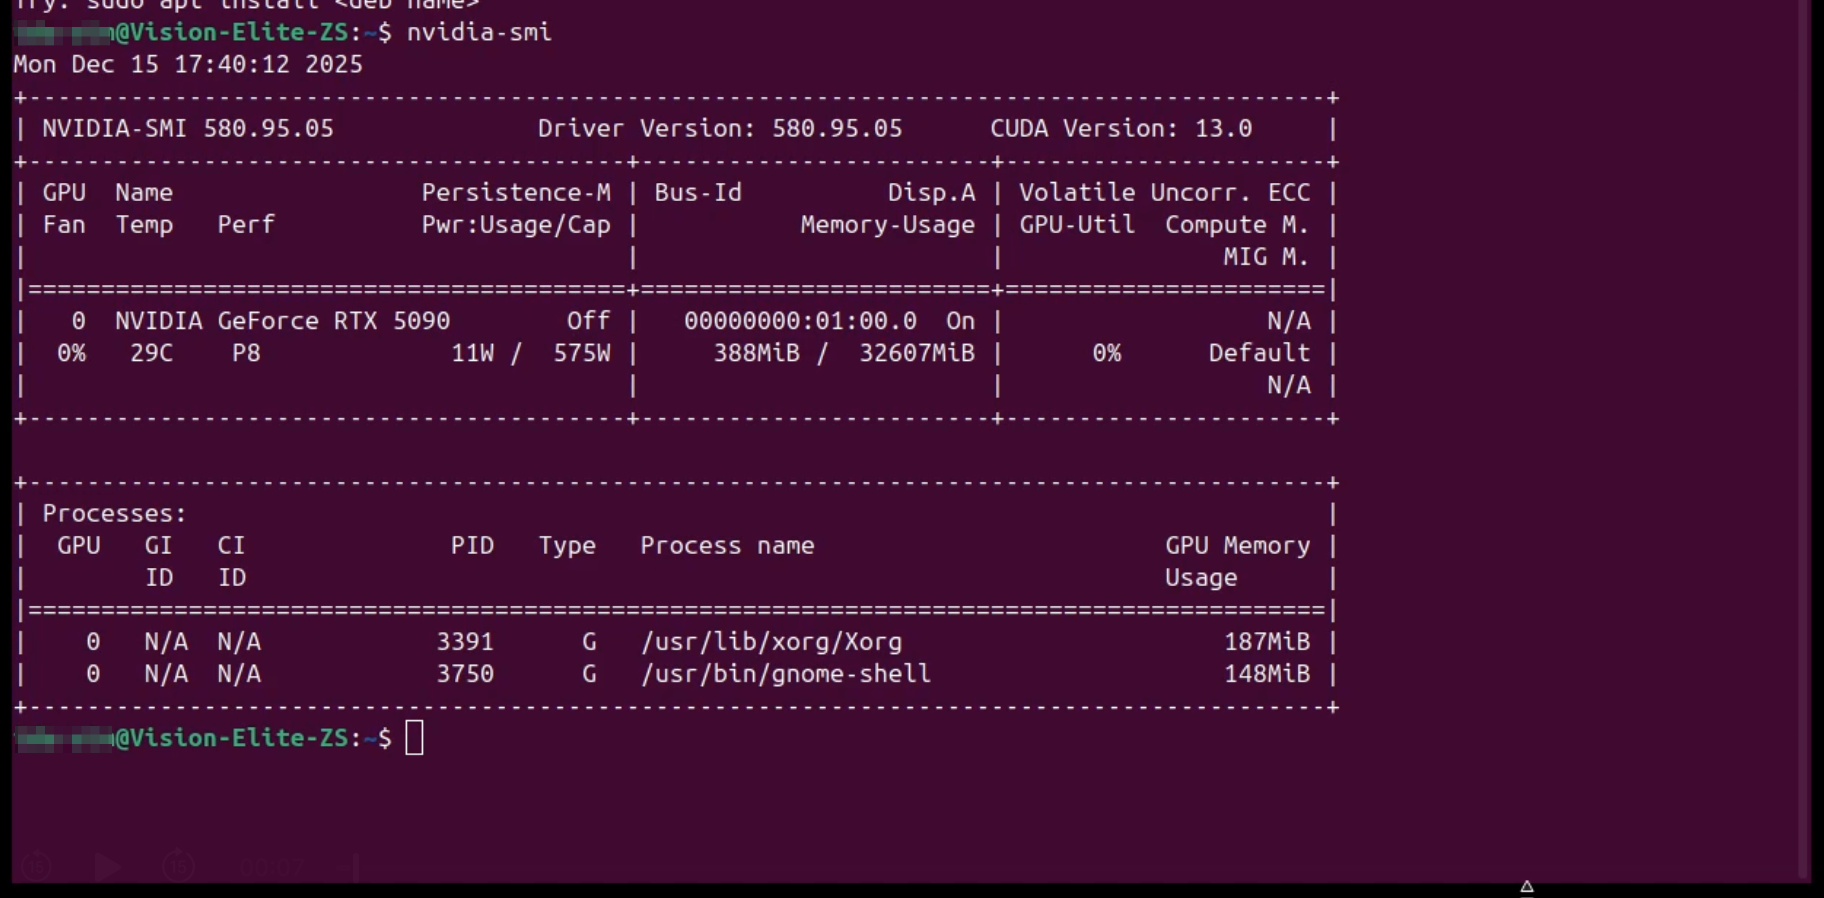Click the /usr/bin/gnome-shell process name
The width and height of the screenshot is (1824, 898).
click(x=785, y=674)
